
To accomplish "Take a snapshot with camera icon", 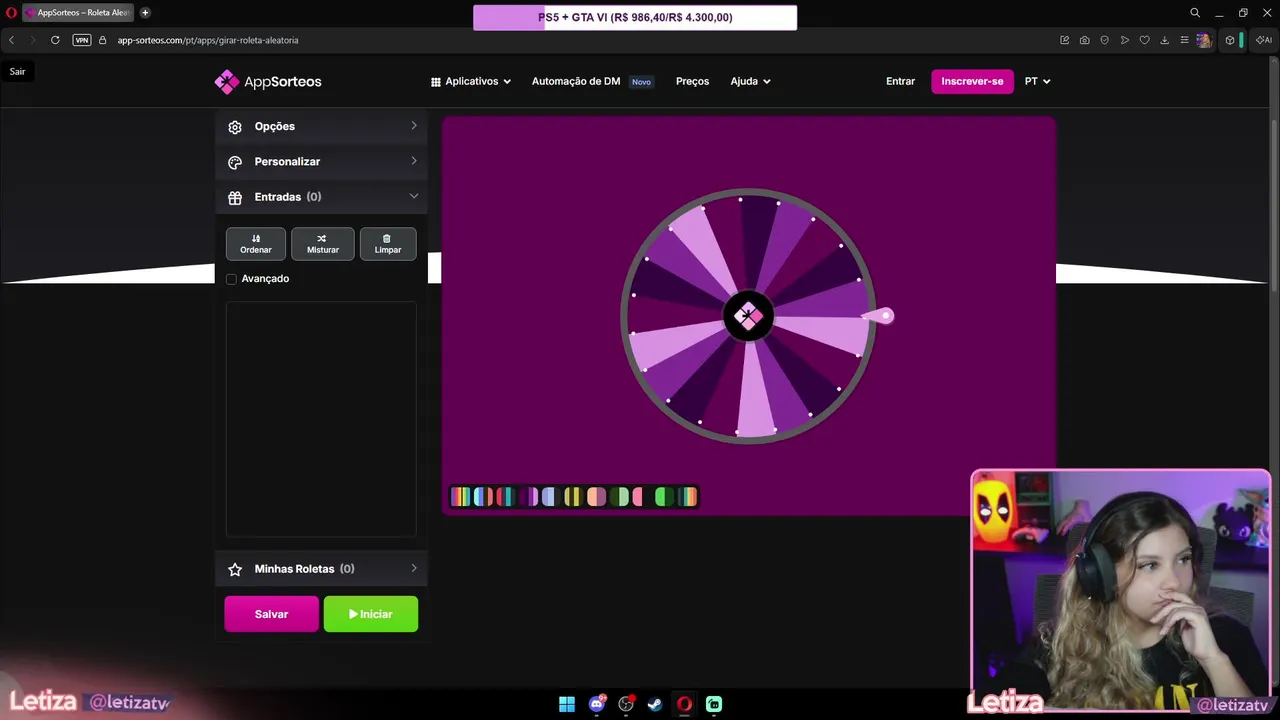I will coord(1085,40).
